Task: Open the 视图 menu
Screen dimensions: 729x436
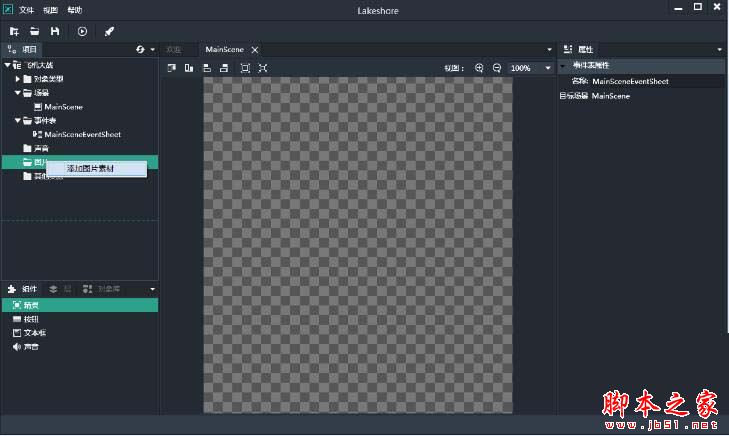Action: point(51,10)
